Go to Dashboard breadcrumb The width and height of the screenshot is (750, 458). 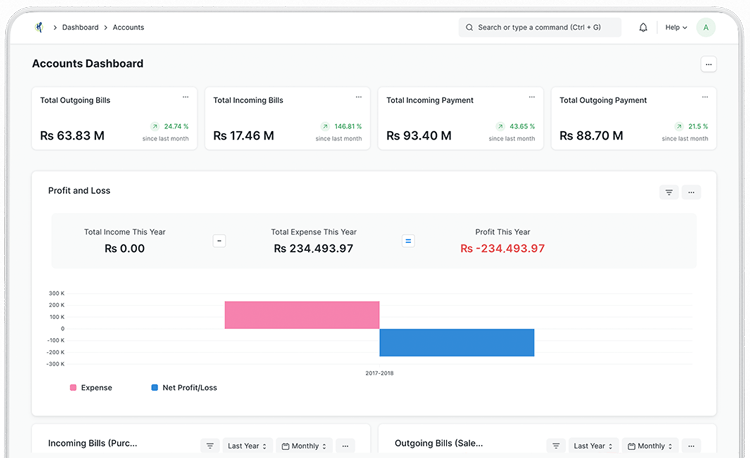pos(80,28)
